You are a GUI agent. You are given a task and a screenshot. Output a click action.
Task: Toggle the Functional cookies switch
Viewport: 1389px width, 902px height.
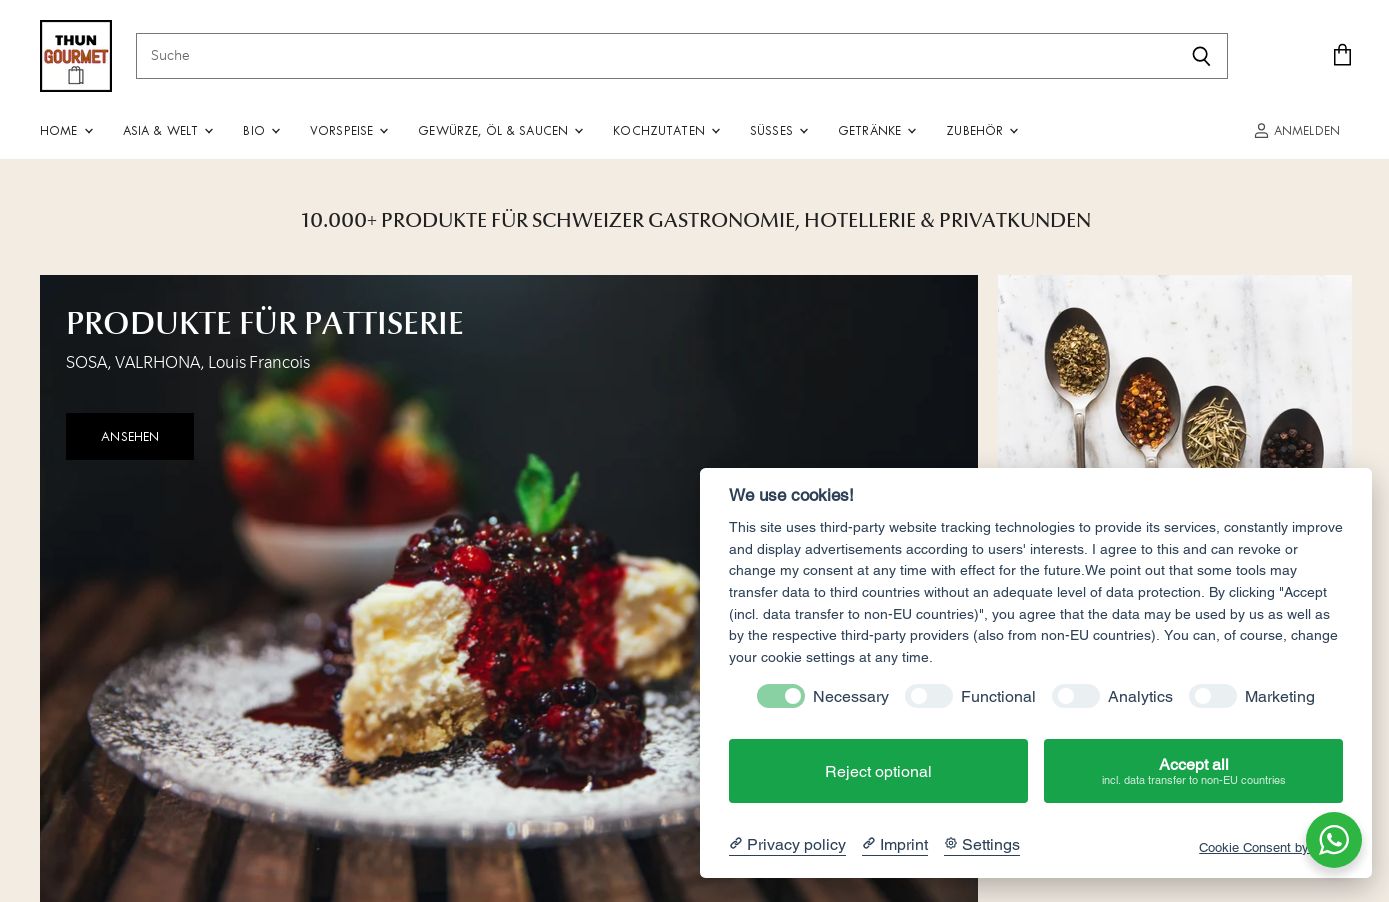929,696
